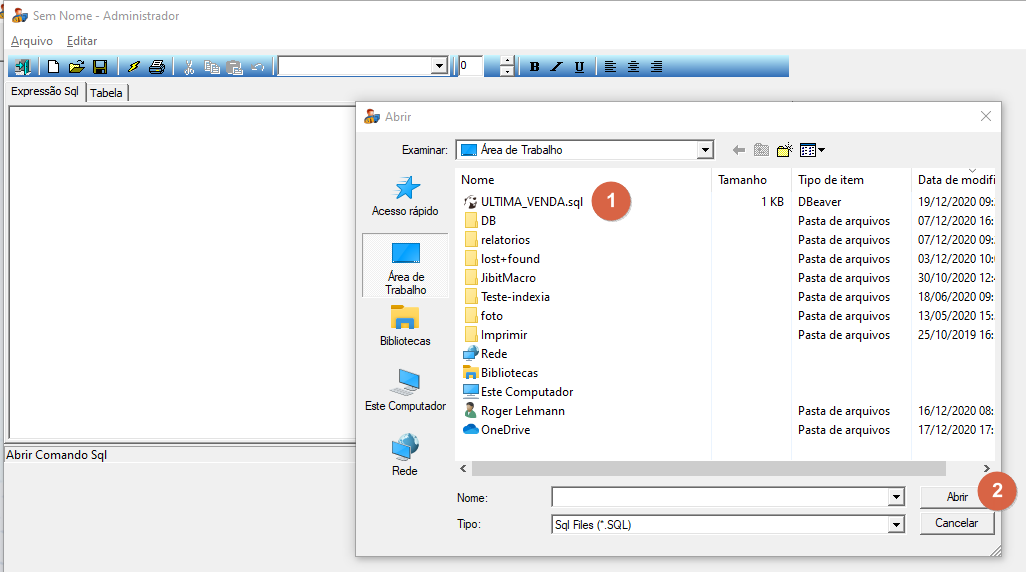This screenshot has width=1026, height=572.
Task: Open the font name dropdown in toolbar
Action: (439, 66)
